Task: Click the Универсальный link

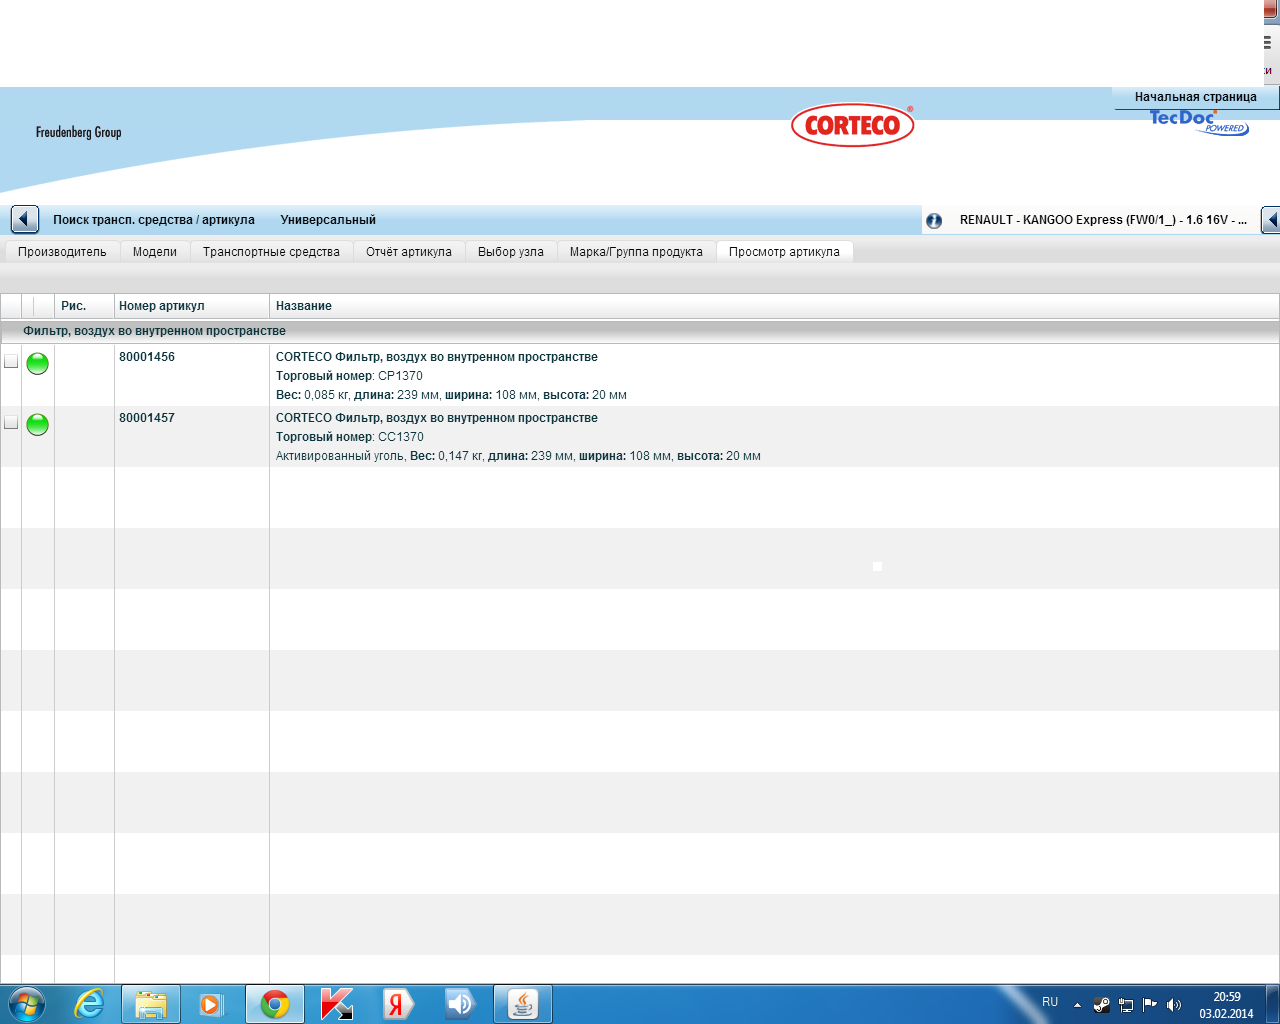Action: pos(328,220)
